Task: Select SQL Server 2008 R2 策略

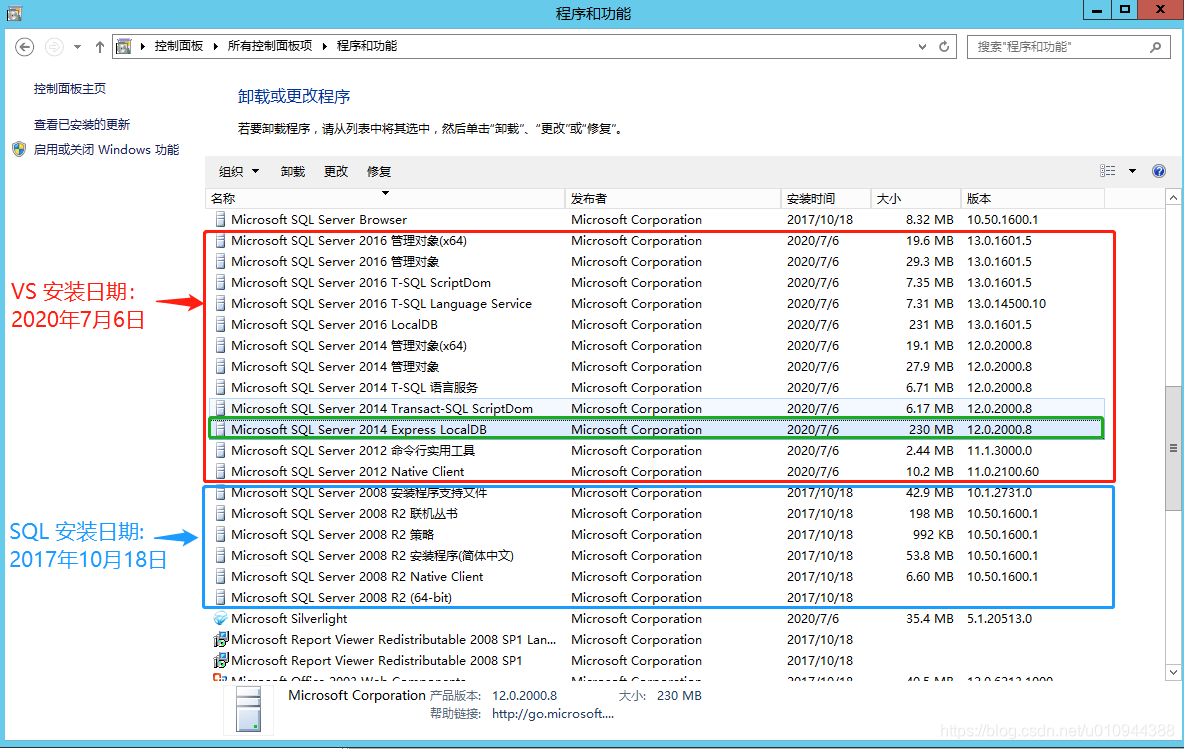Action: point(655,535)
